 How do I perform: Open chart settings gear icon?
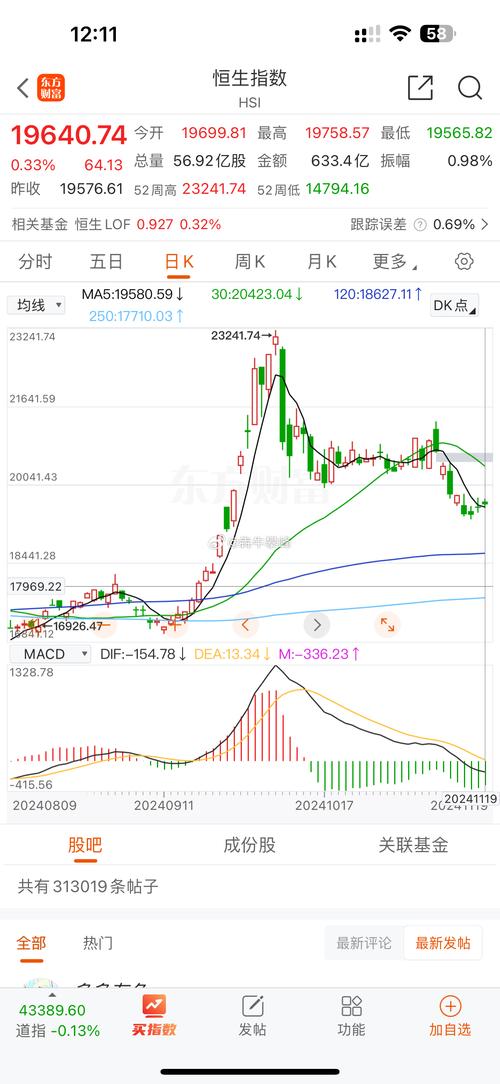click(464, 261)
